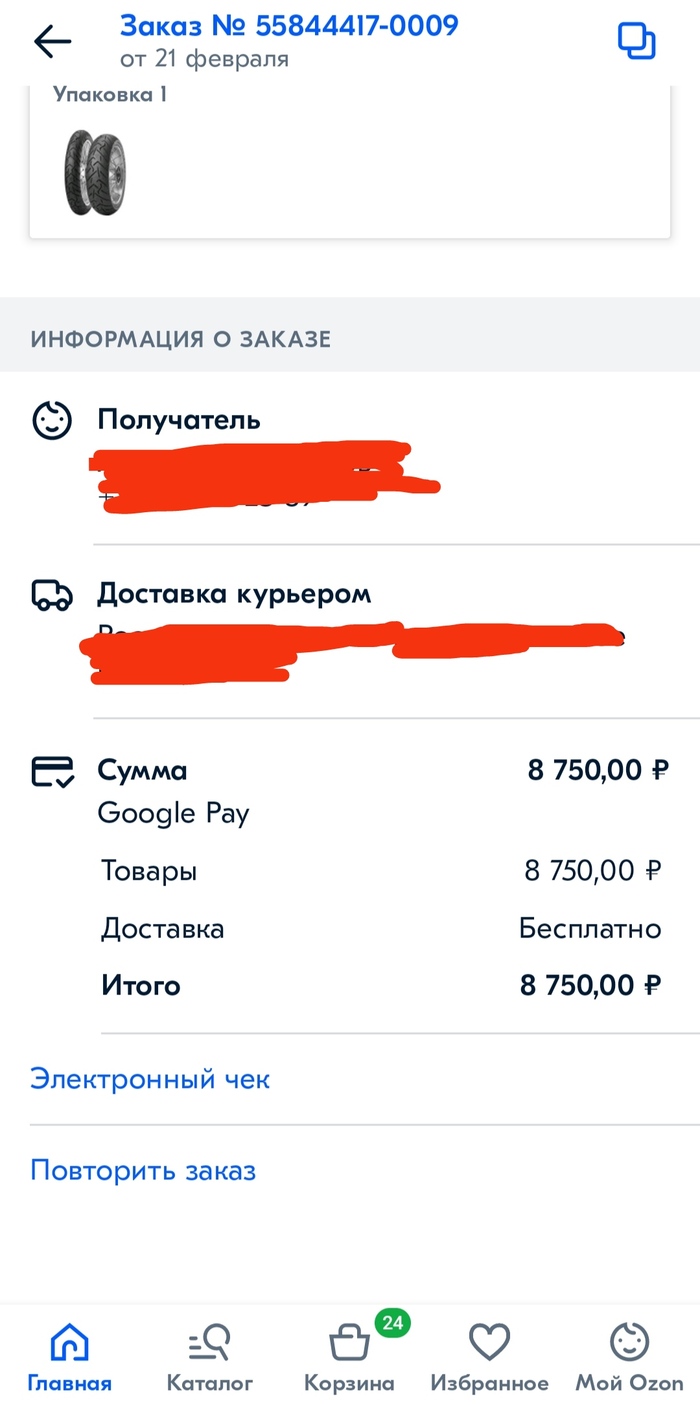Open the Избранное favorites tab

click(489, 1357)
